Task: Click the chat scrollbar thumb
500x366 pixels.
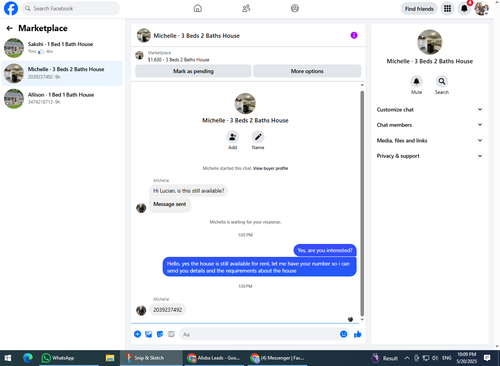Action: [362, 203]
